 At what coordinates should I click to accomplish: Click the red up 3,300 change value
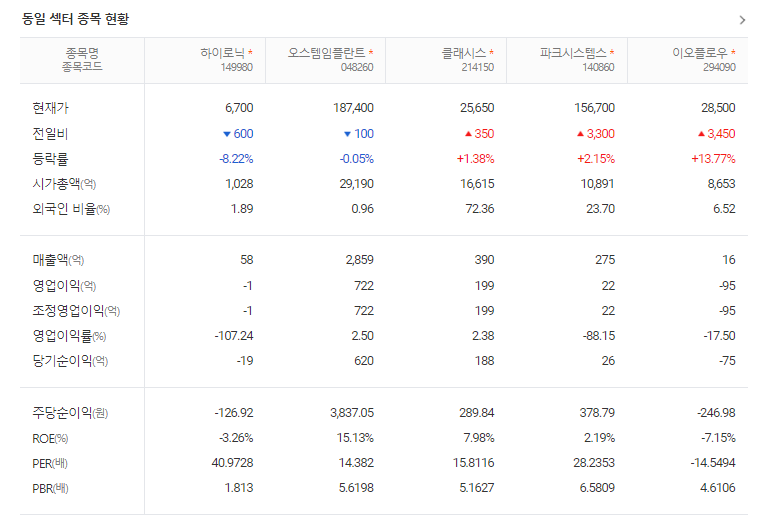point(596,134)
